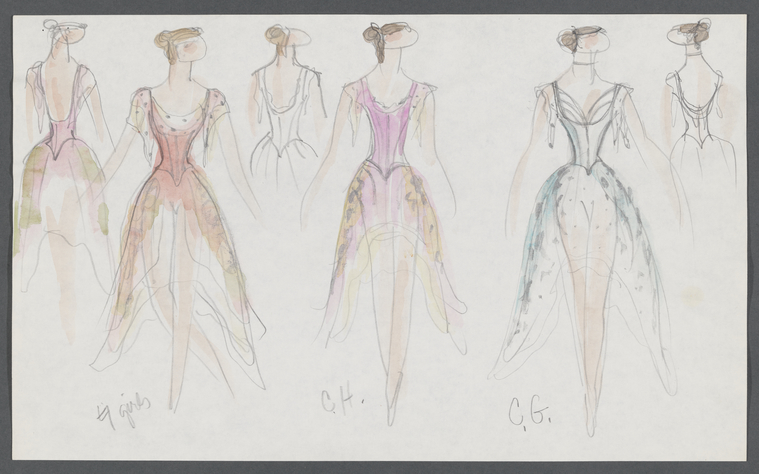The height and width of the screenshot is (474, 759).
Task: Click the handwritten "4 girls" note
Action: pos(123,409)
